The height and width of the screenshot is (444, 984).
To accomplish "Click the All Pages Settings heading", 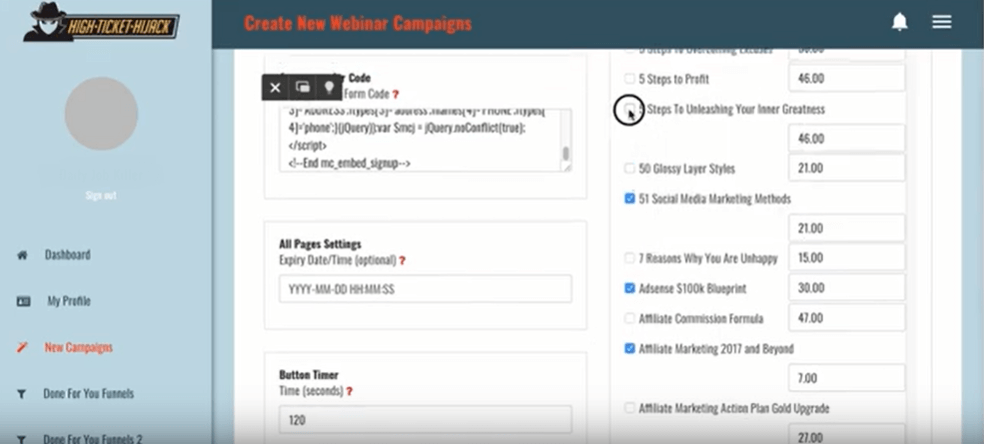I will [320, 245].
